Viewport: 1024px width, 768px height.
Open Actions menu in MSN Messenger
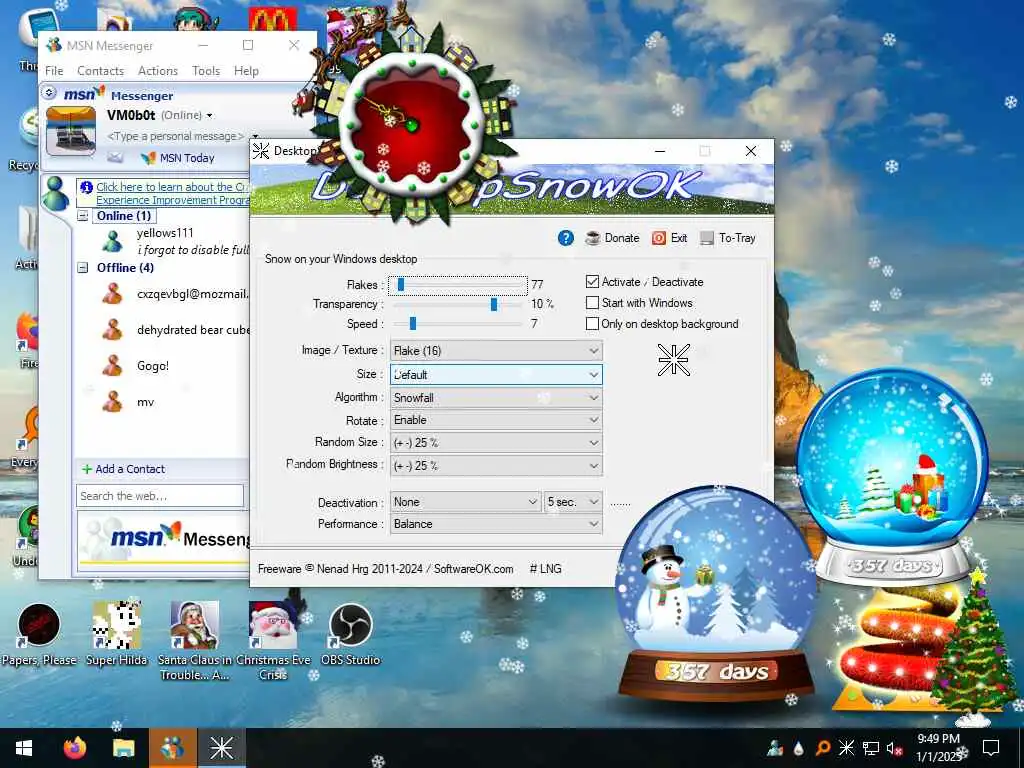click(158, 71)
